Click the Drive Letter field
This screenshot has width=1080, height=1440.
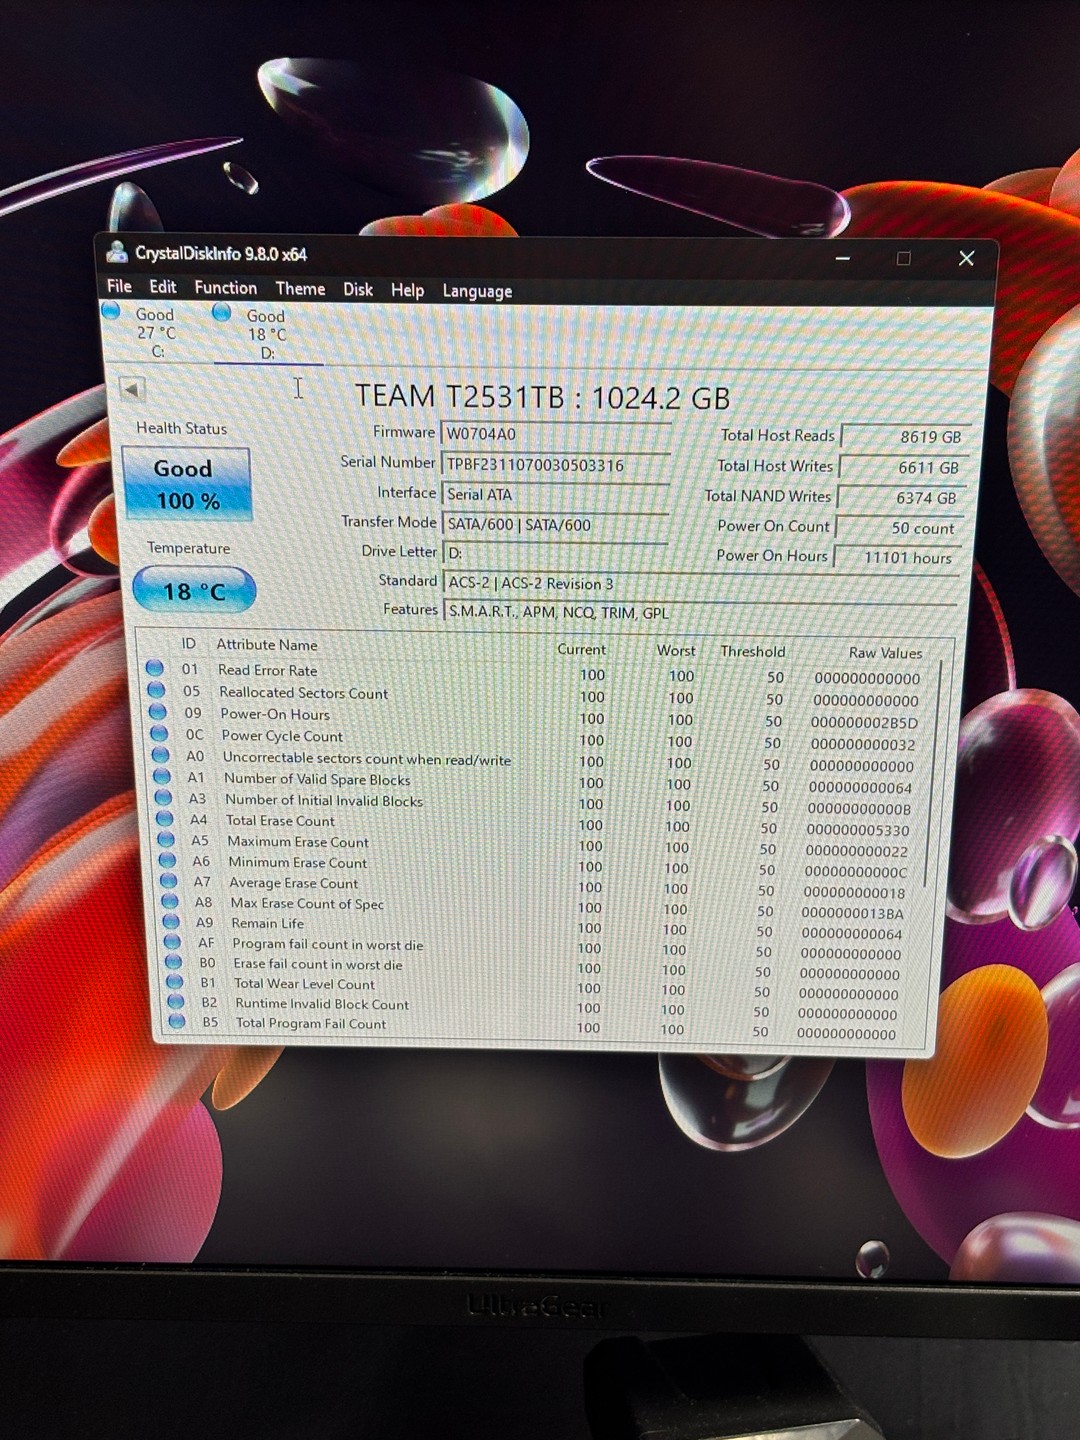pyautogui.click(x=556, y=553)
